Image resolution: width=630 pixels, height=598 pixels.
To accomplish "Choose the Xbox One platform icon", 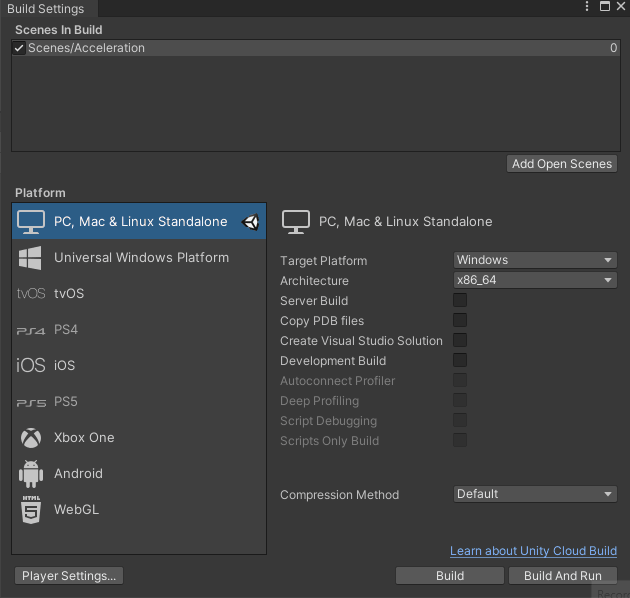I will pos(31,438).
